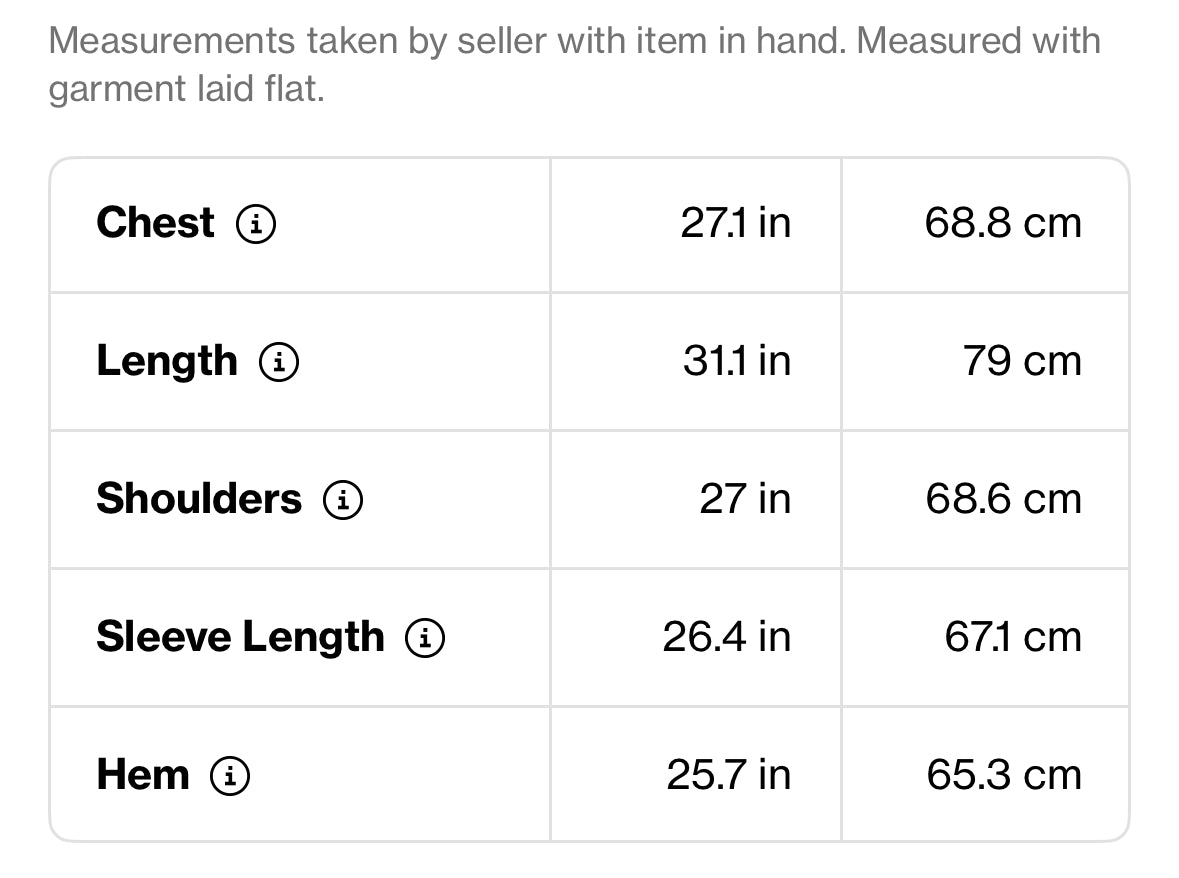Screen dimensions: 1179x878
Task: Click the 31.1 in length value
Action: [737, 362]
